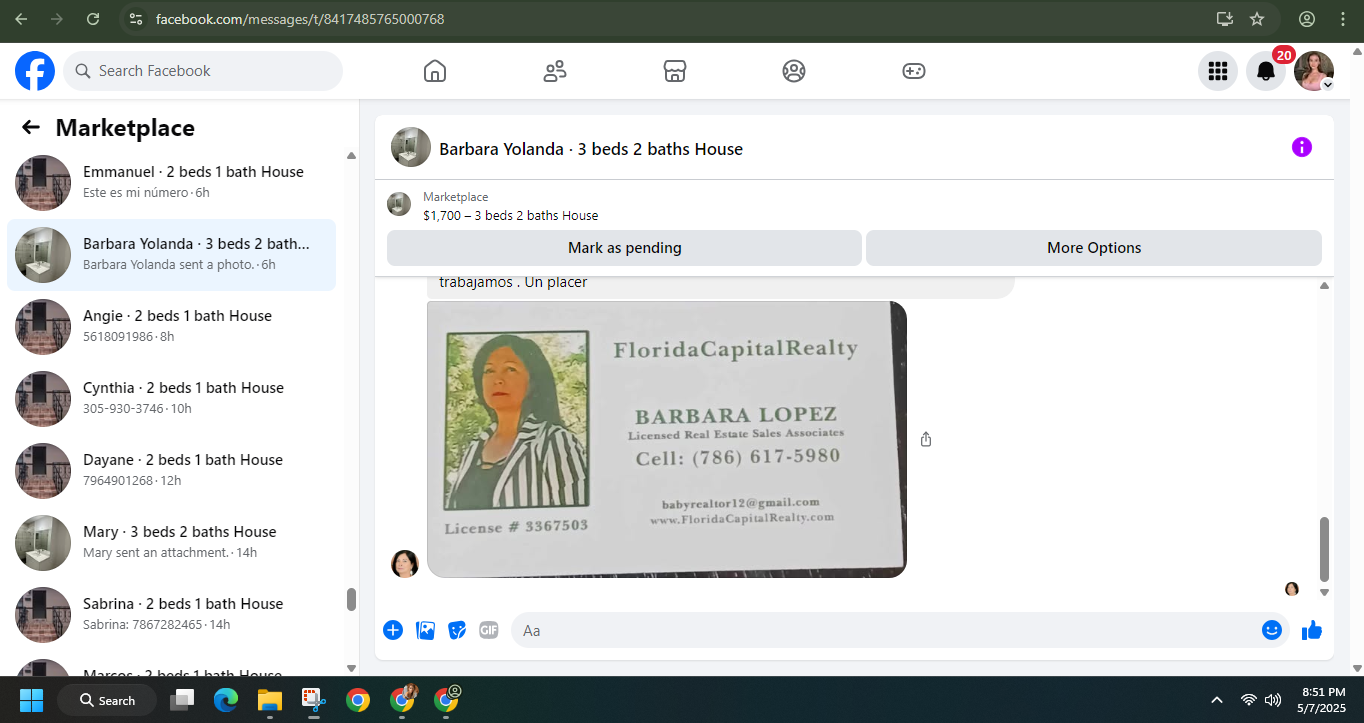
Task: Open the Friends icon in top navigation
Action: pyautogui.click(x=555, y=71)
